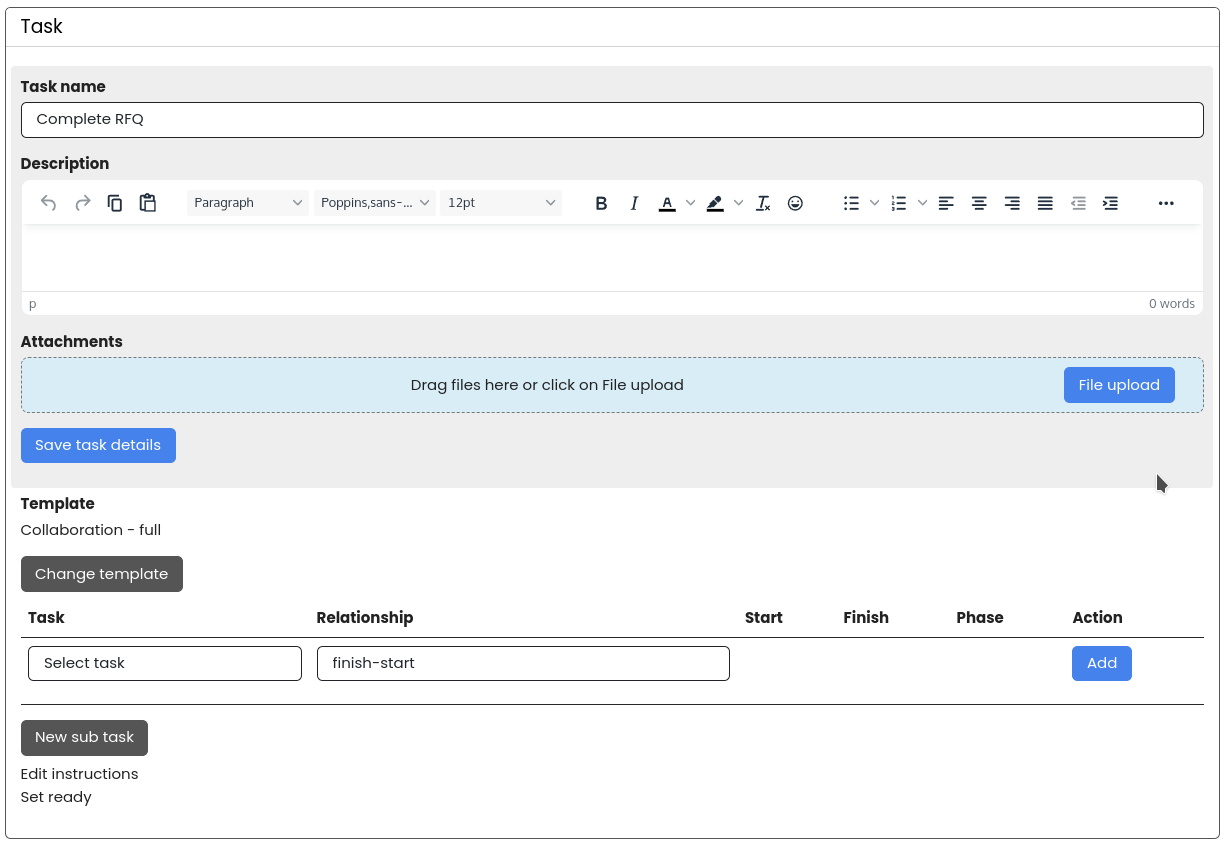Decrease indent (outdent)

pyautogui.click(x=1078, y=203)
